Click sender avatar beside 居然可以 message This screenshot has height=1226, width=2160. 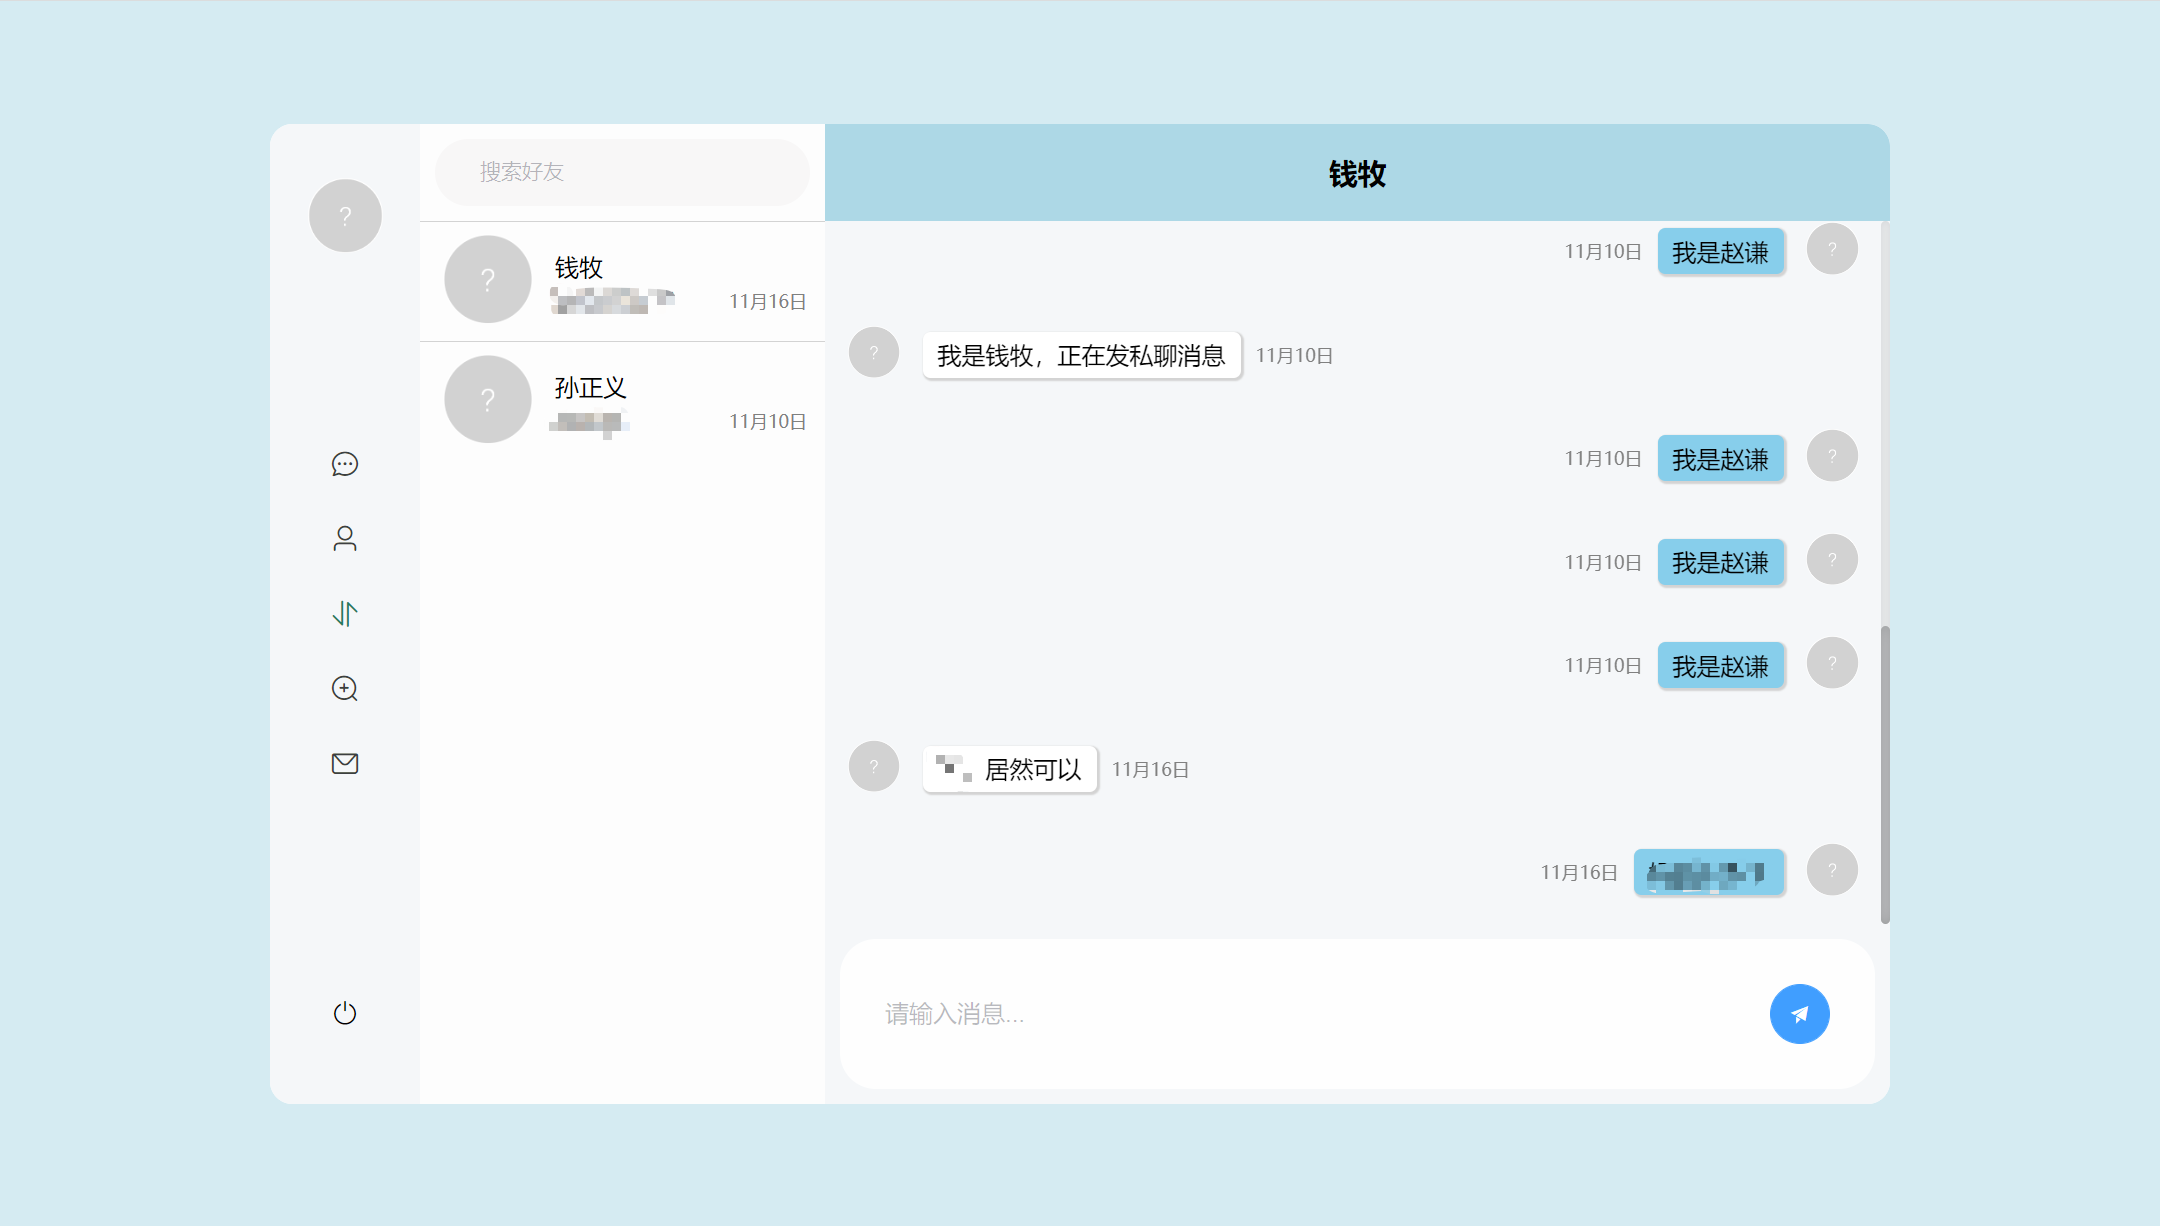click(874, 766)
